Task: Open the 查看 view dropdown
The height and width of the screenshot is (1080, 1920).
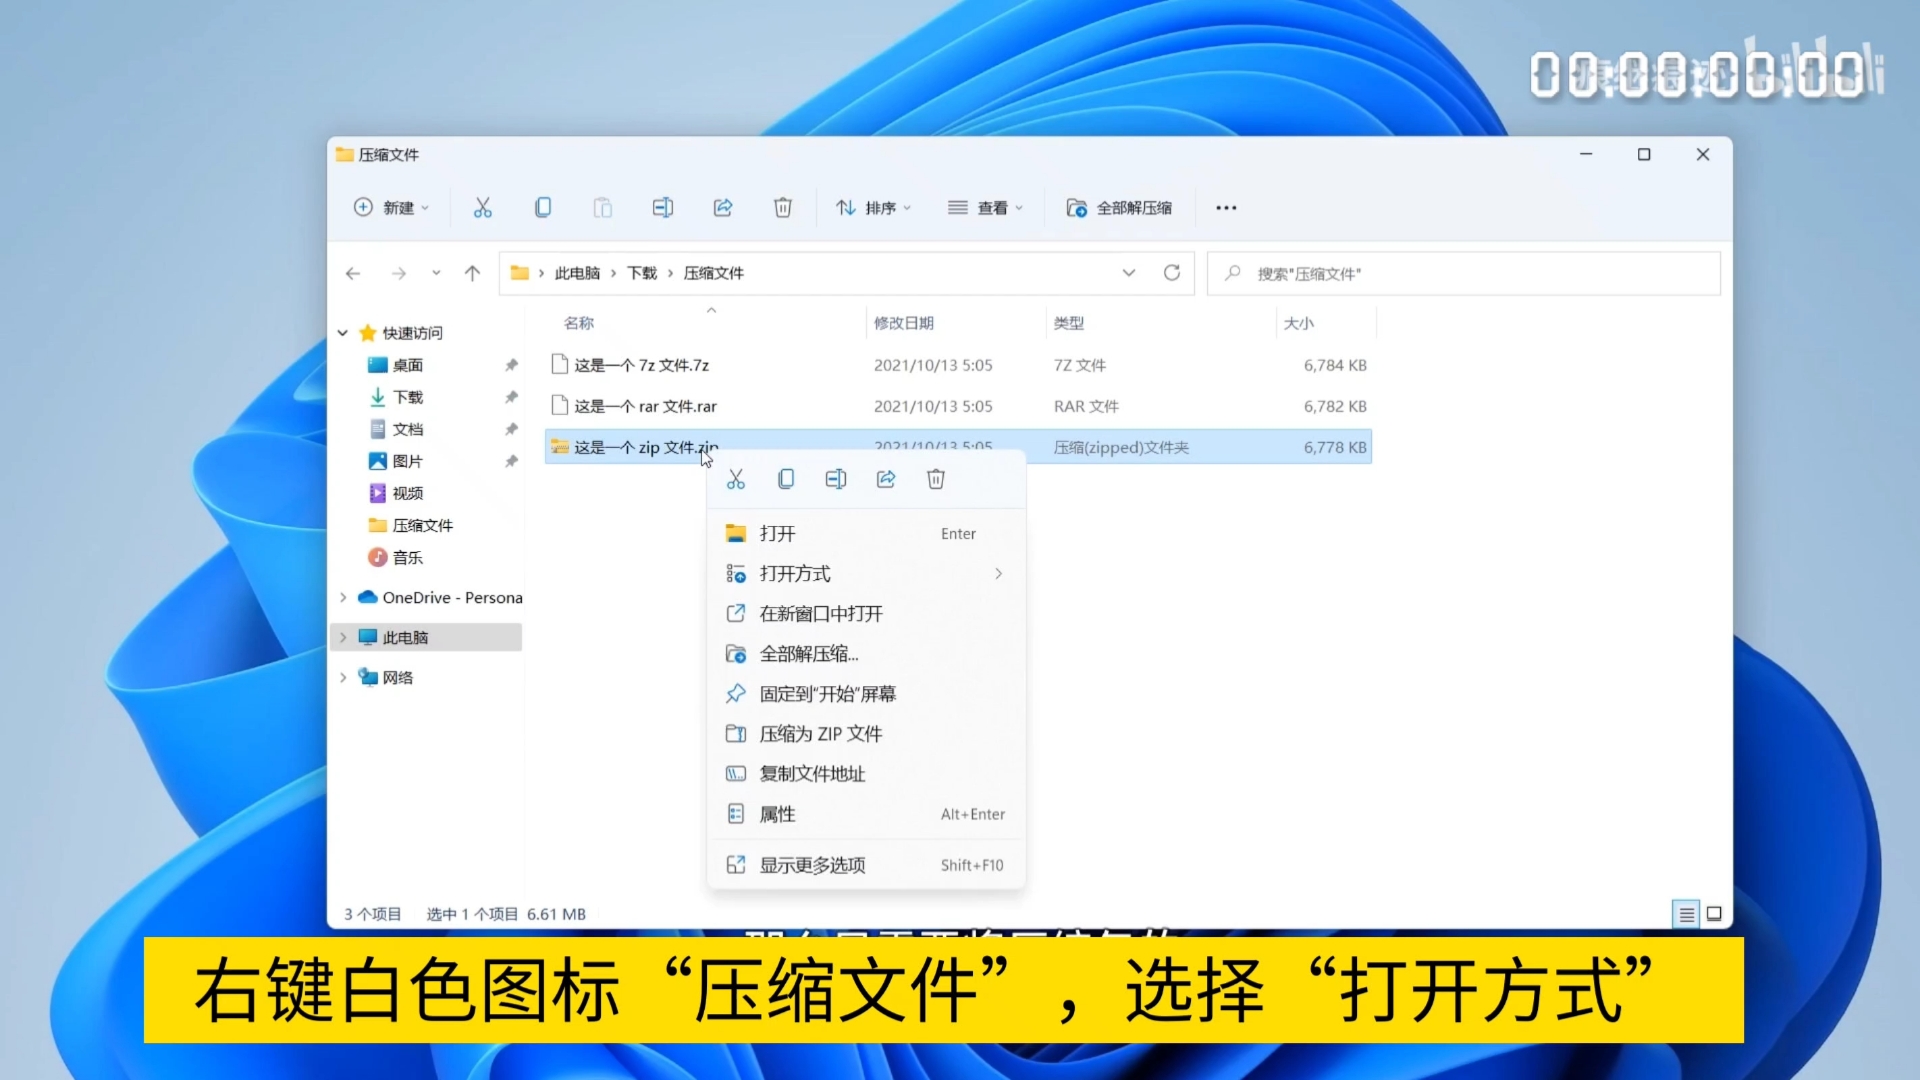Action: pyautogui.click(x=985, y=207)
